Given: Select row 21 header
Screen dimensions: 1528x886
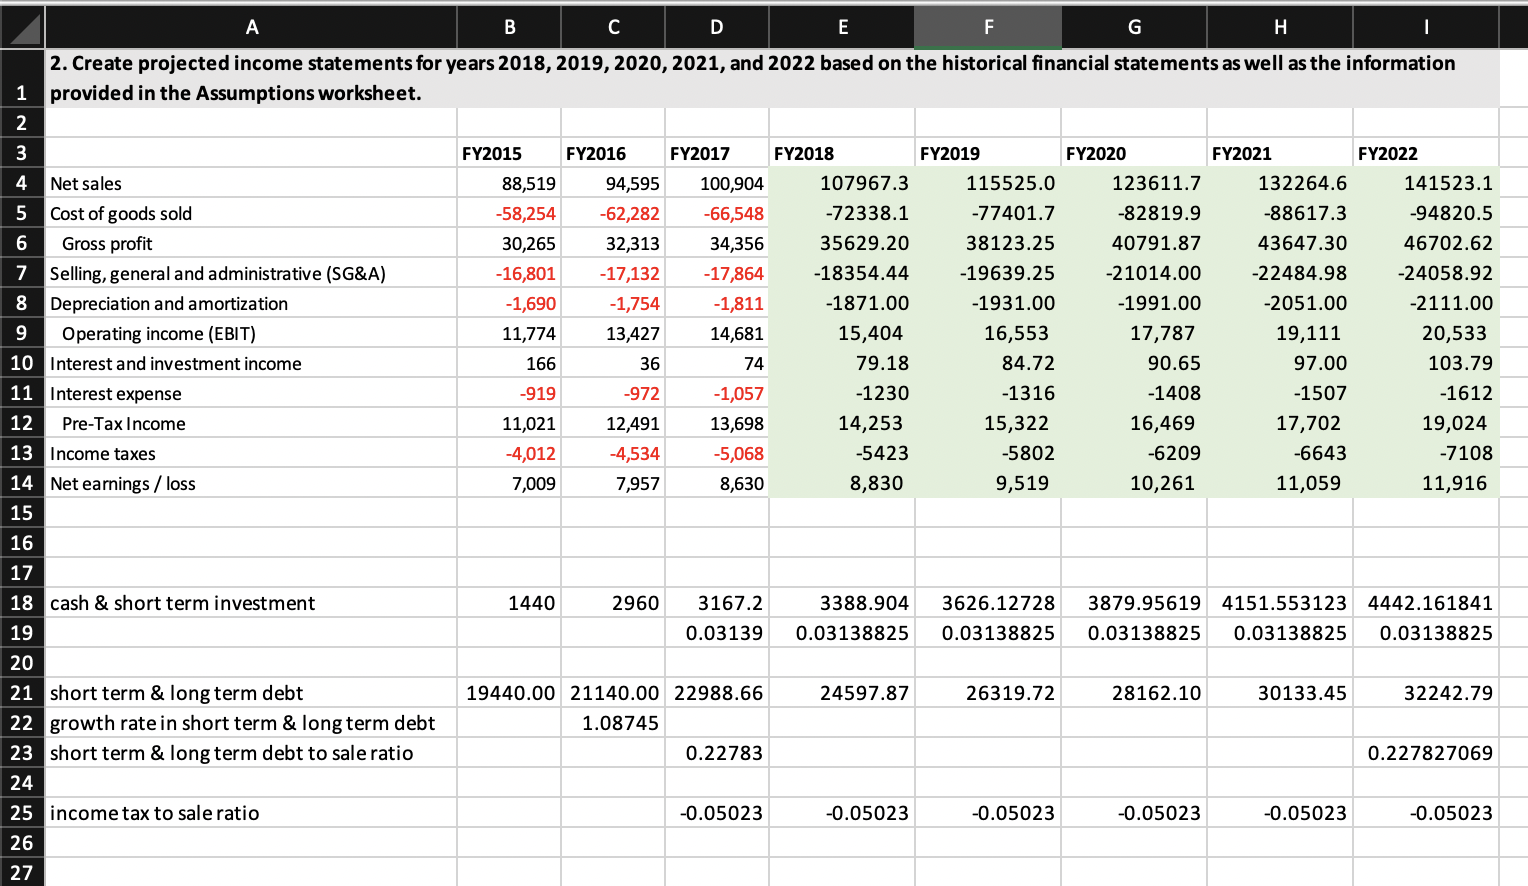Looking at the screenshot, I should tap(22, 693).
